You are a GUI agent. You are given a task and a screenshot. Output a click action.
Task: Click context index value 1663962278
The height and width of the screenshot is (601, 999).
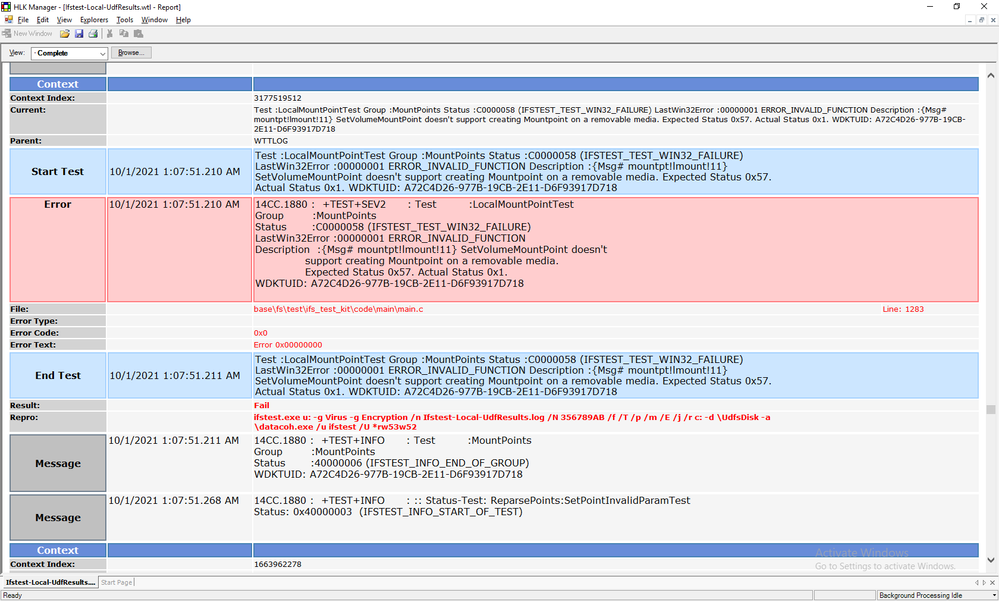click(x=278, y=564)
